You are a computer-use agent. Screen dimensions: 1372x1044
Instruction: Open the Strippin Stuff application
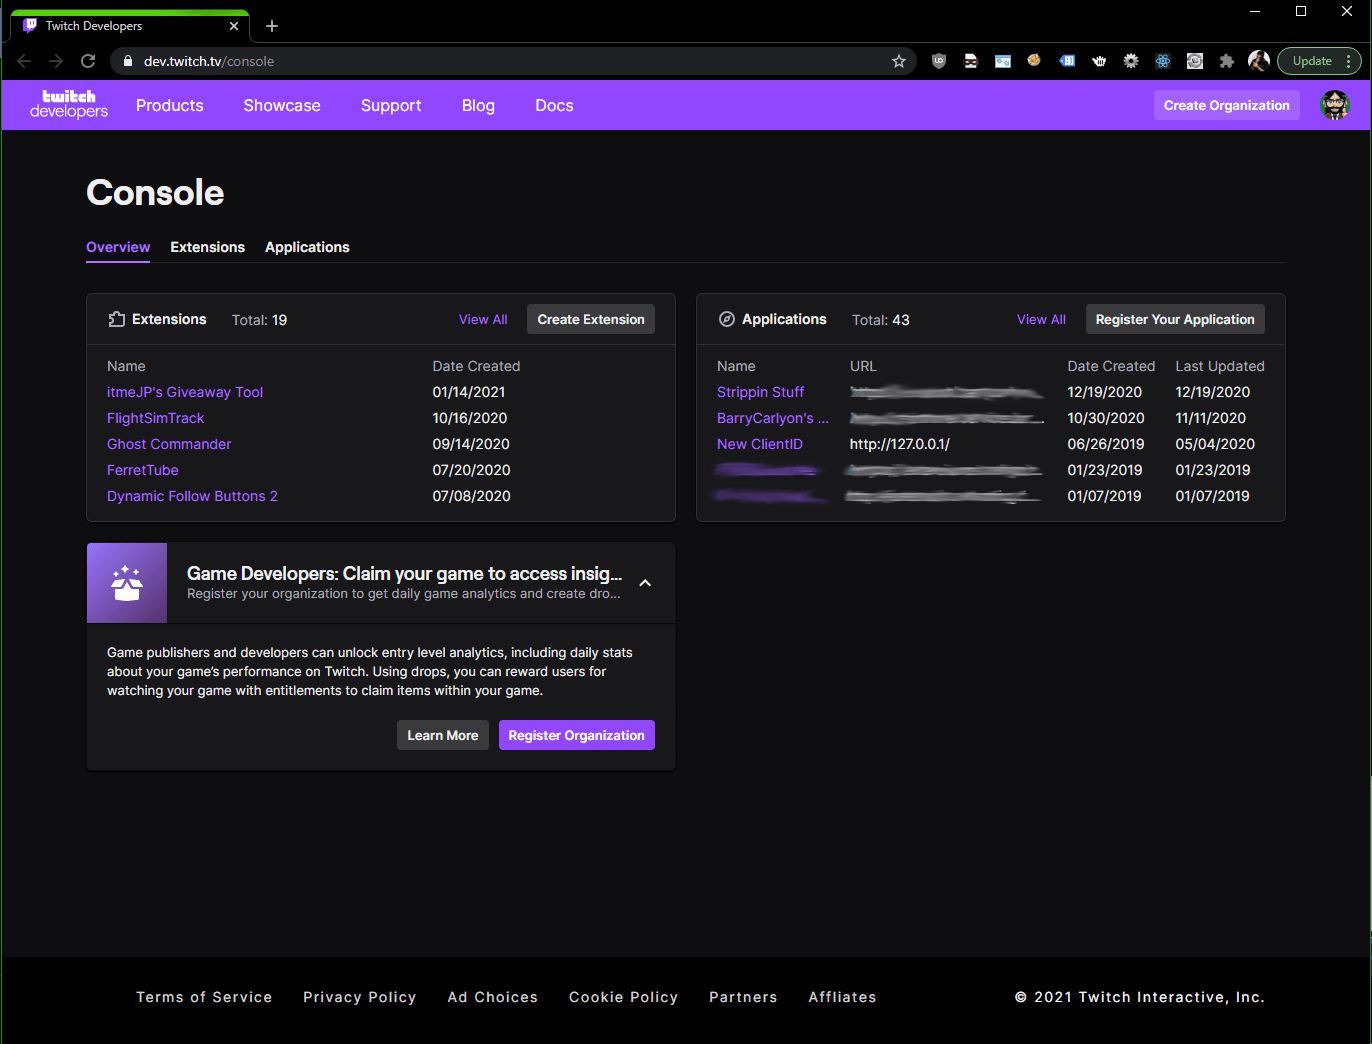click(x=760, y=392)
